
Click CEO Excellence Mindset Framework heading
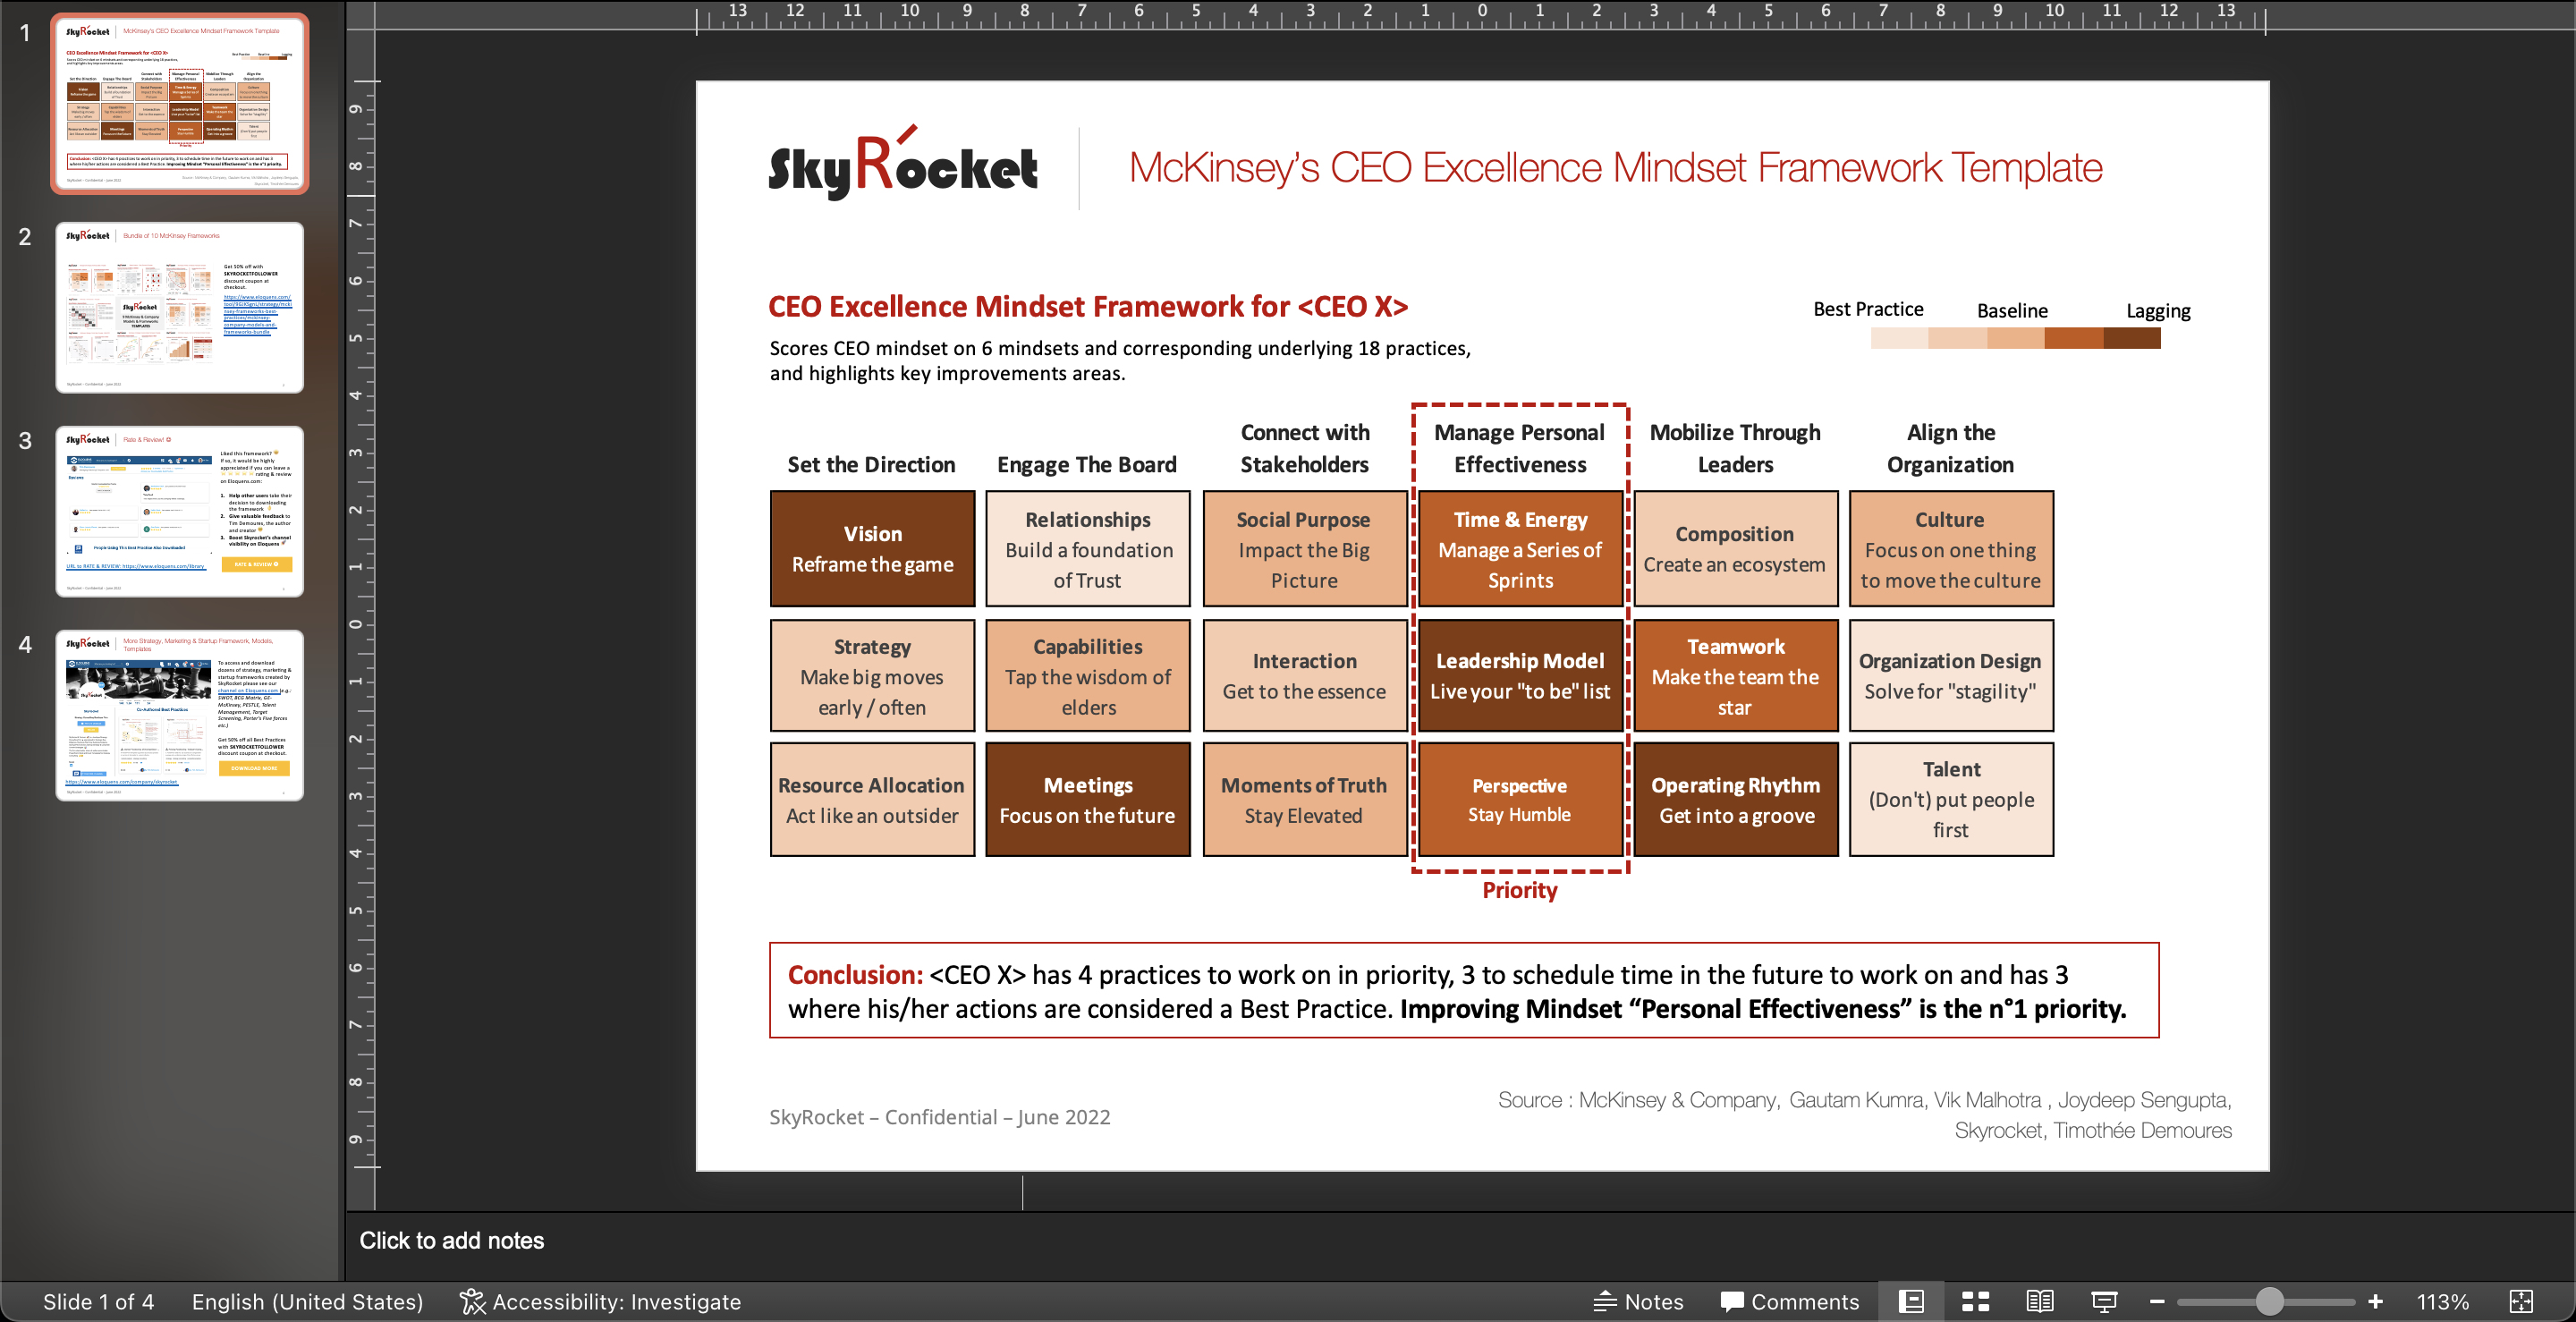1087,306
